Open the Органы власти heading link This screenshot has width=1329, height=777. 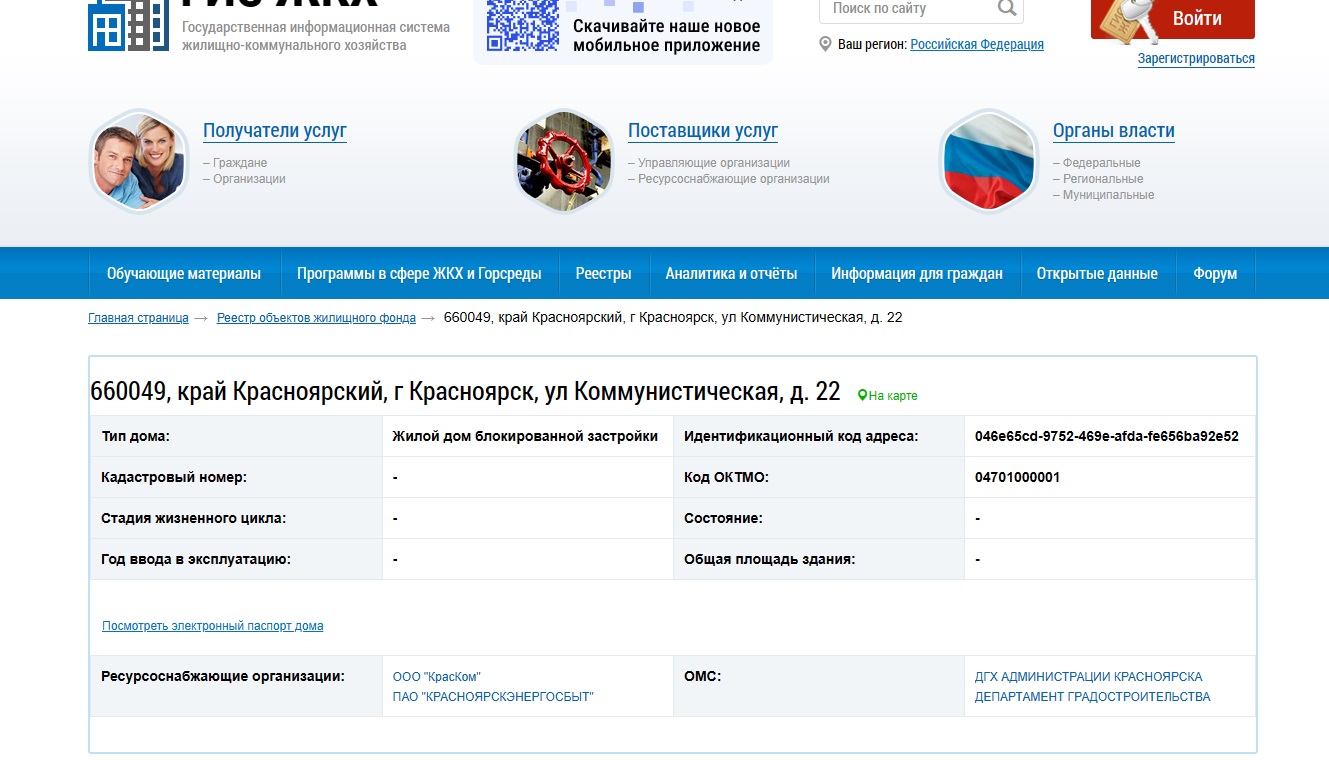click(1114, 131)
